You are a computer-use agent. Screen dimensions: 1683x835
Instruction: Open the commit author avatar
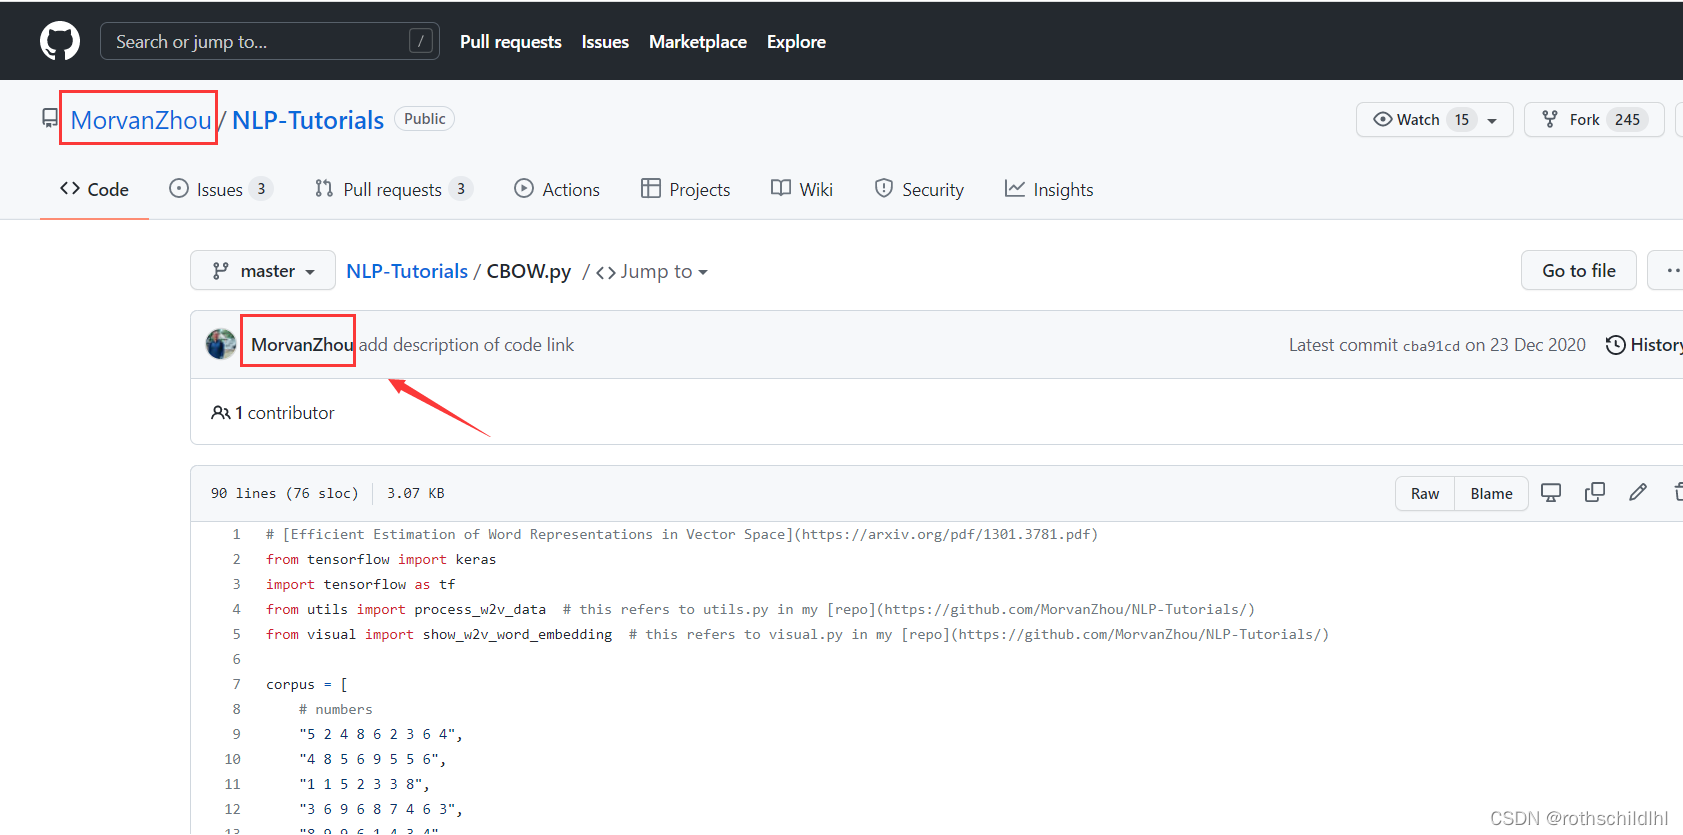coord(221,344)
